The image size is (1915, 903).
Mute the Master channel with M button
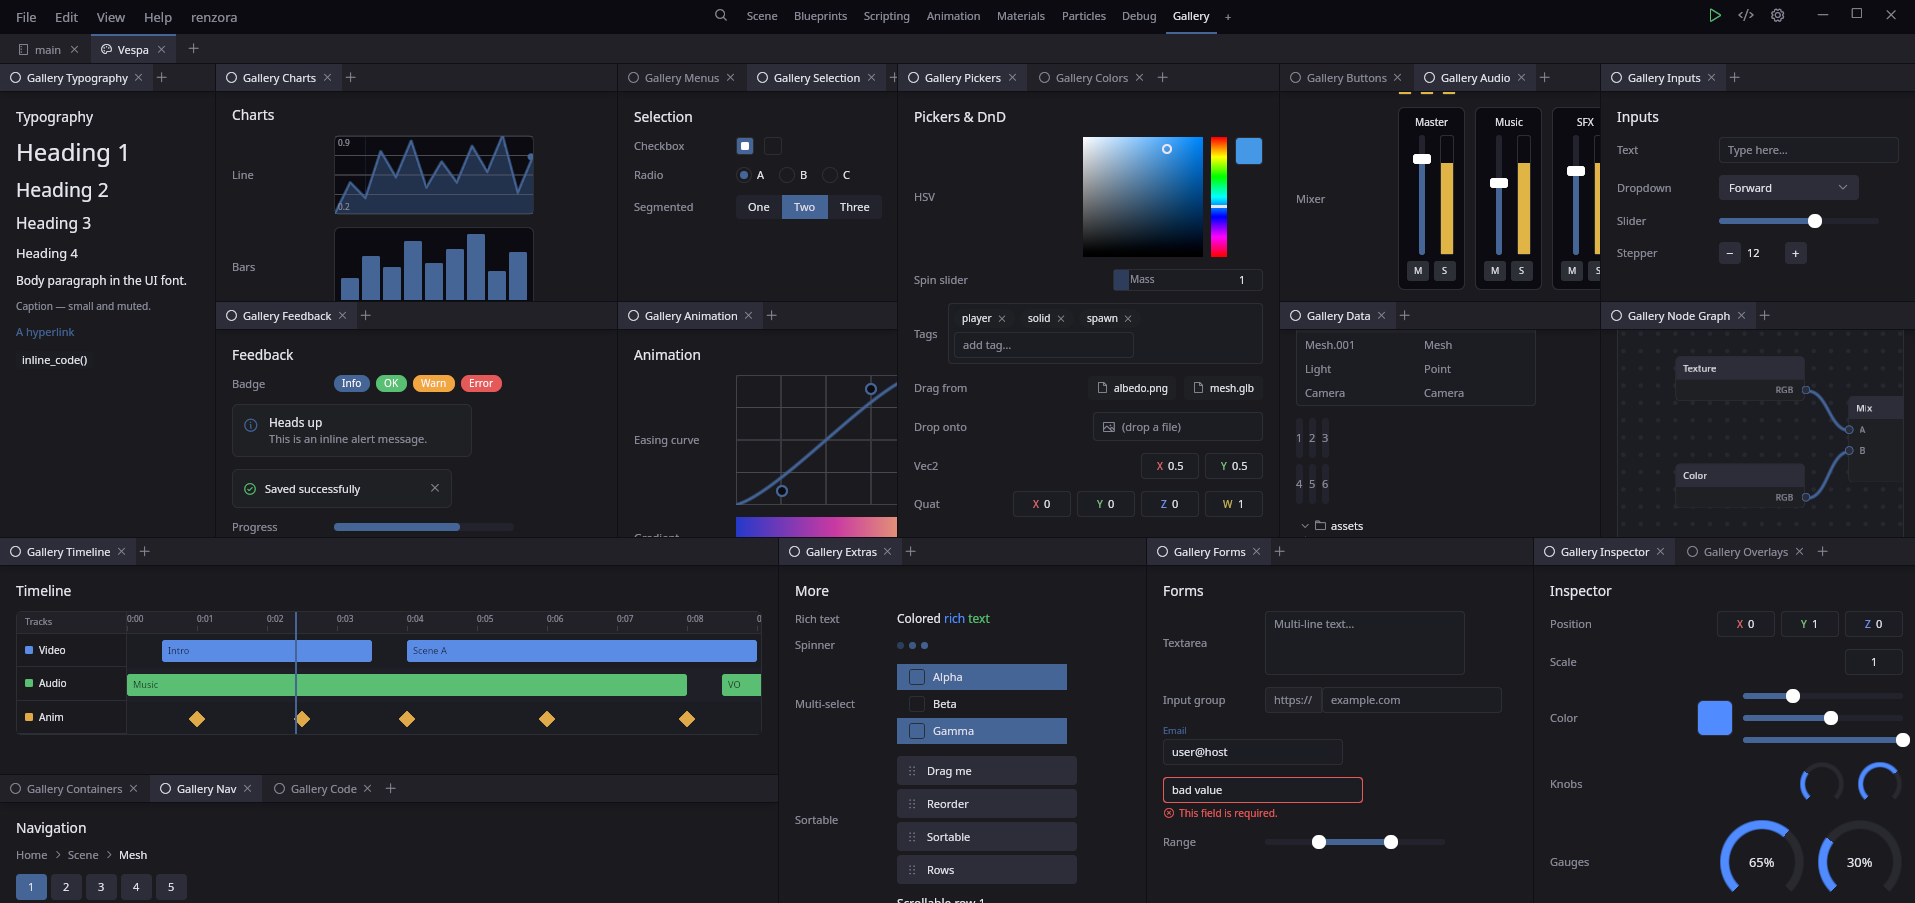pyautogui.click(x=1418, y=271)
